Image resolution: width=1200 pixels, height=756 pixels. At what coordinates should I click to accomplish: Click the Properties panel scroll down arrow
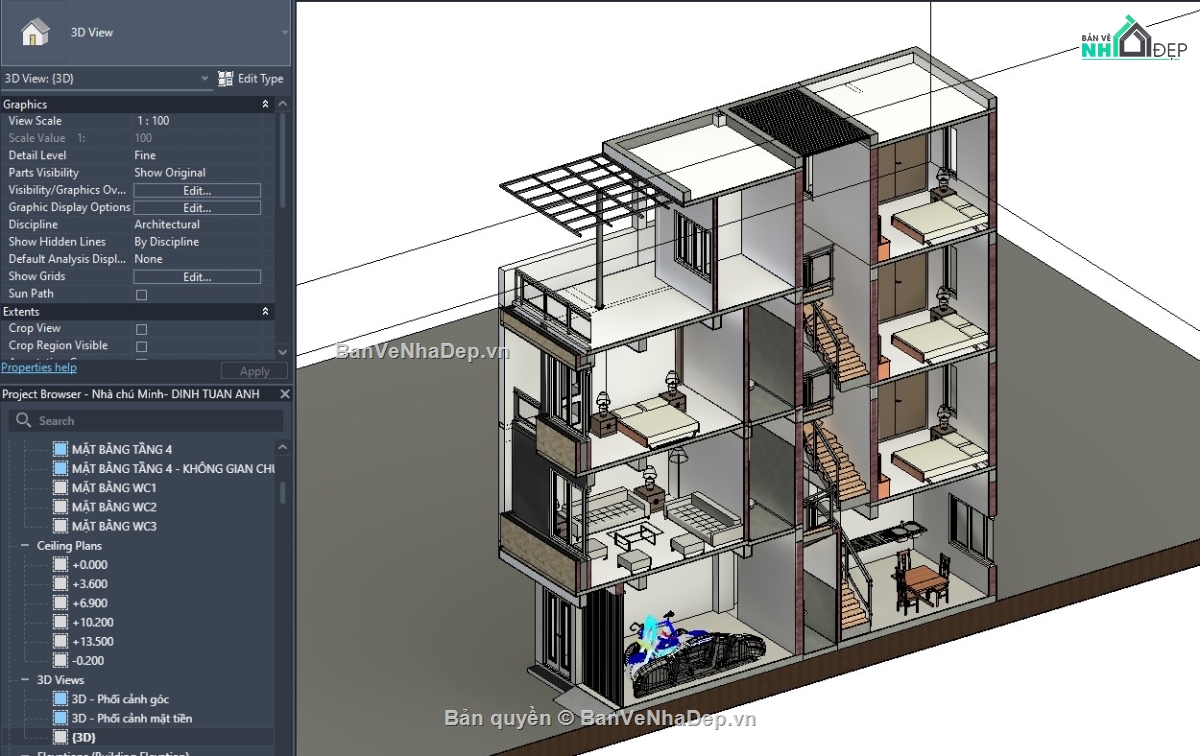click(282, 352)
